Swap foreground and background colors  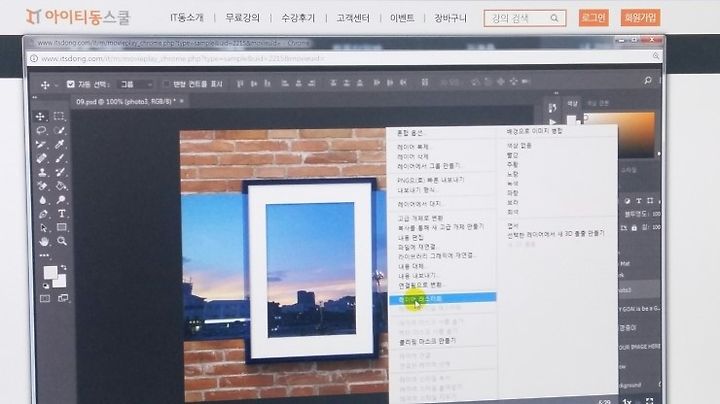tap(63, 267)
